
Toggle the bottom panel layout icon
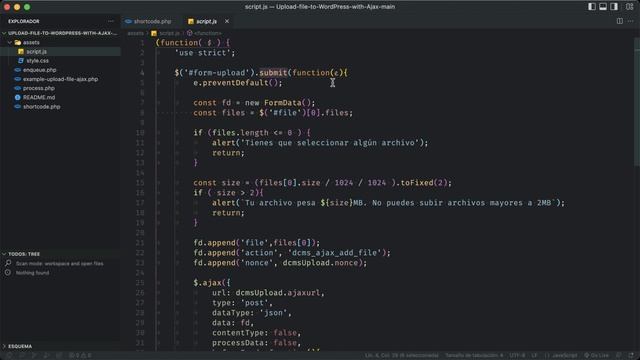(603, 7)
